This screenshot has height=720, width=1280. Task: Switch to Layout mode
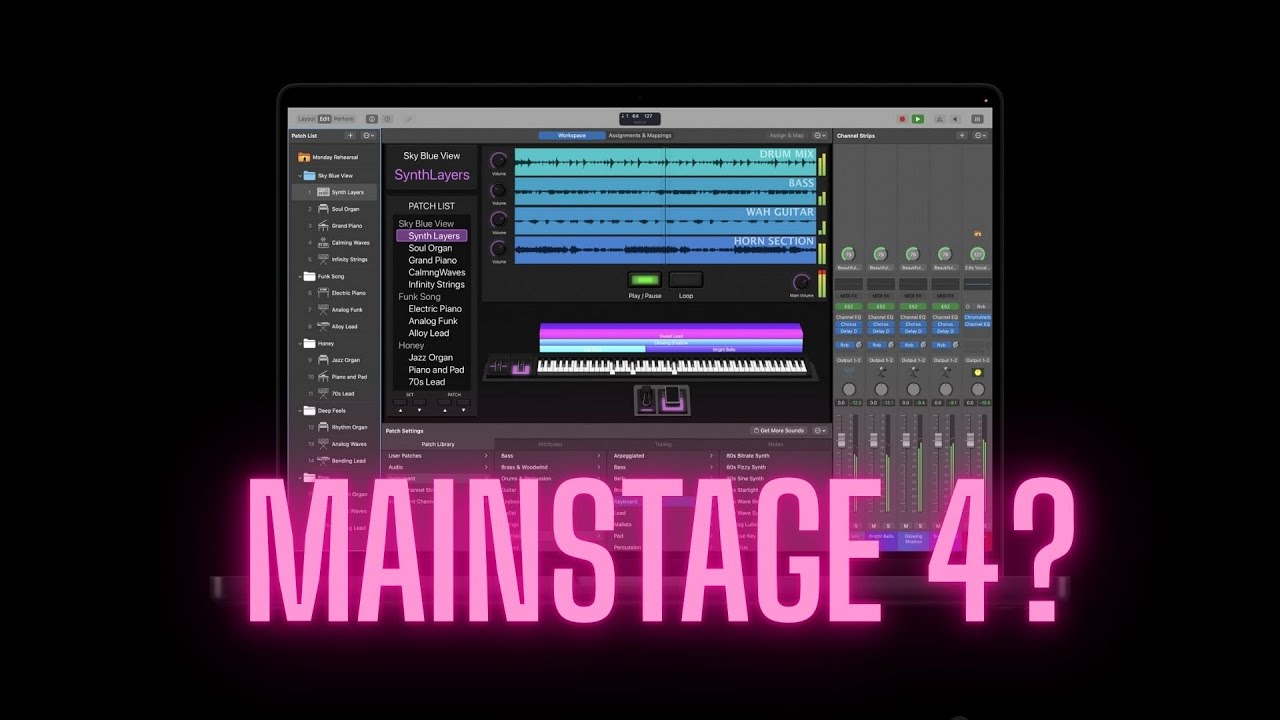point(306,119)
